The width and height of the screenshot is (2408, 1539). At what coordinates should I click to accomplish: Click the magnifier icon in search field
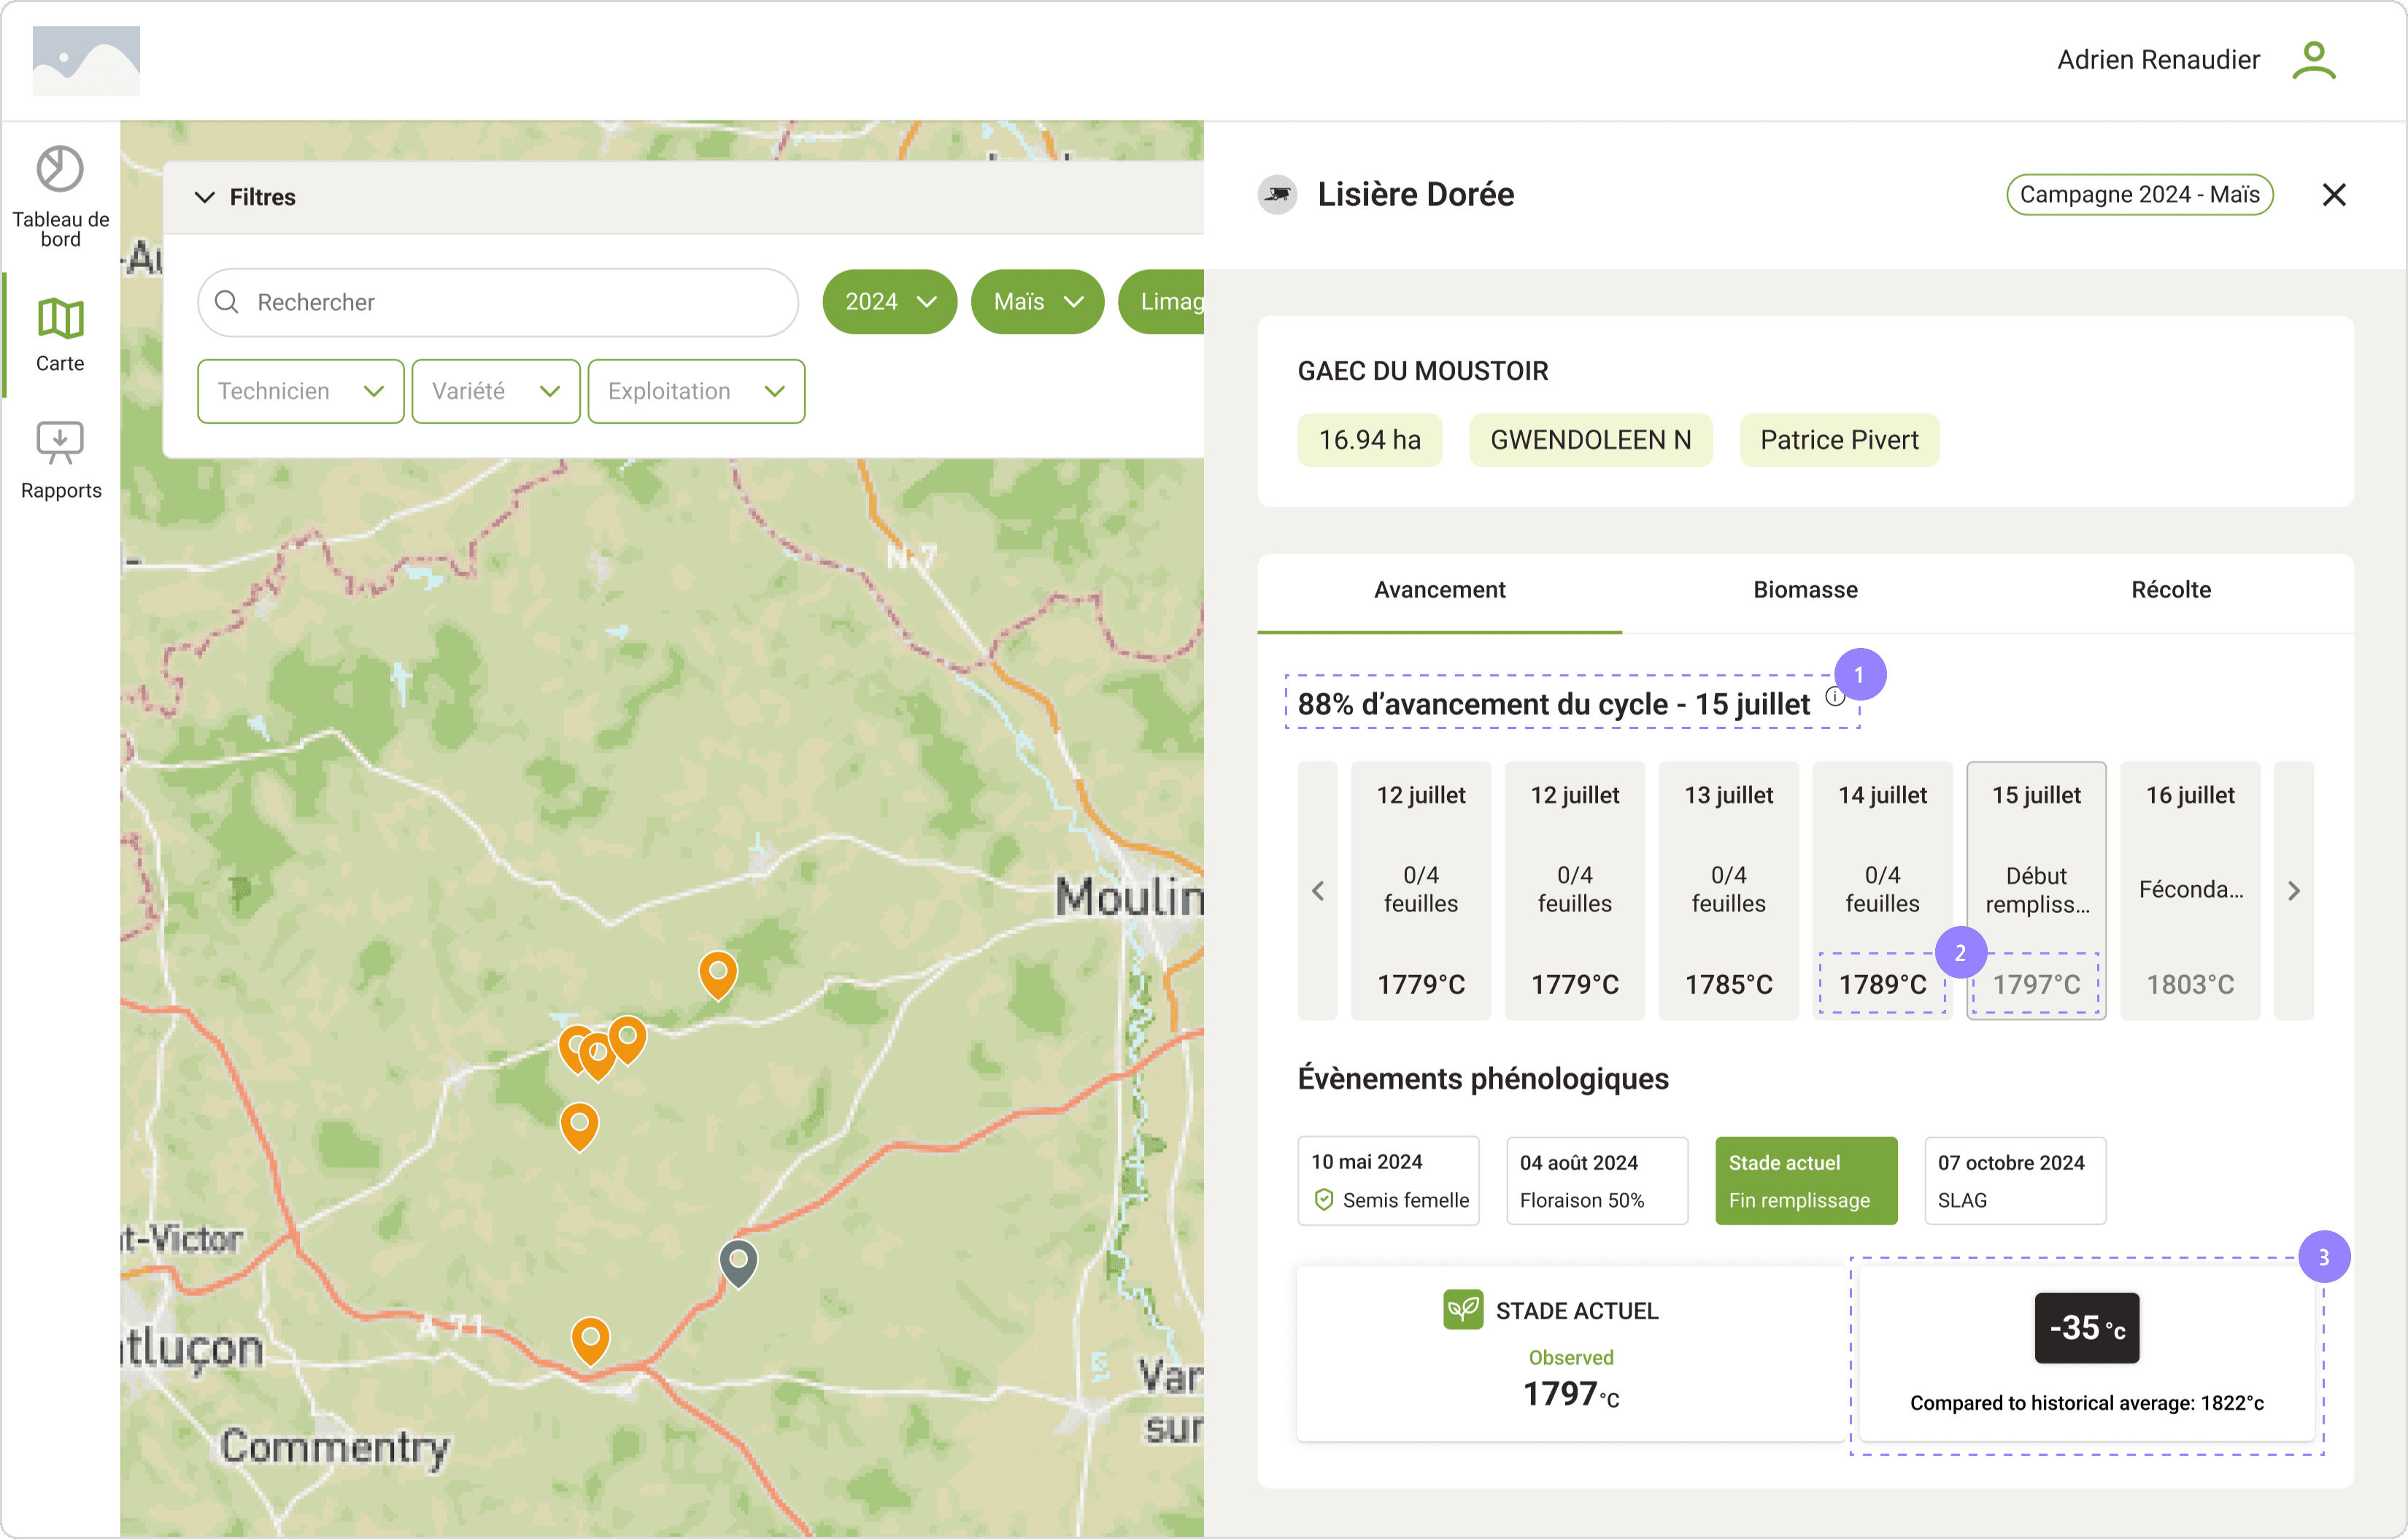(x=227, y=302)
